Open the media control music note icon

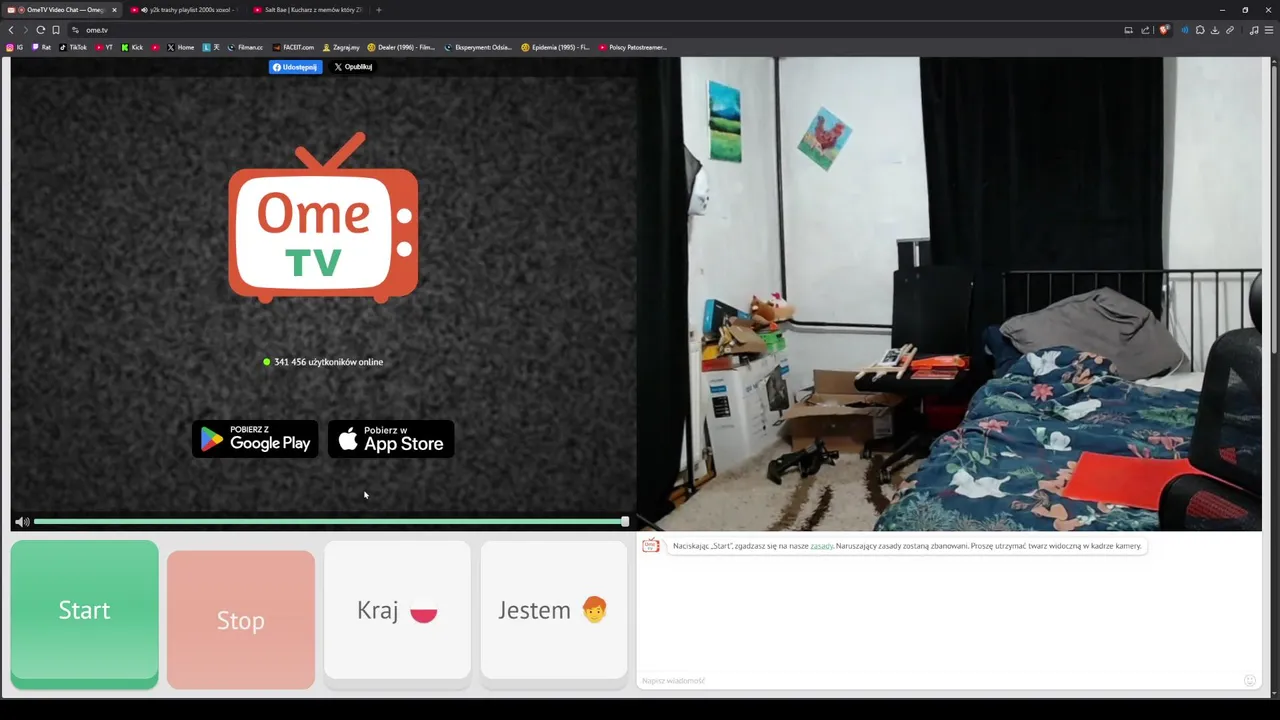click(x=1254, y=30)
